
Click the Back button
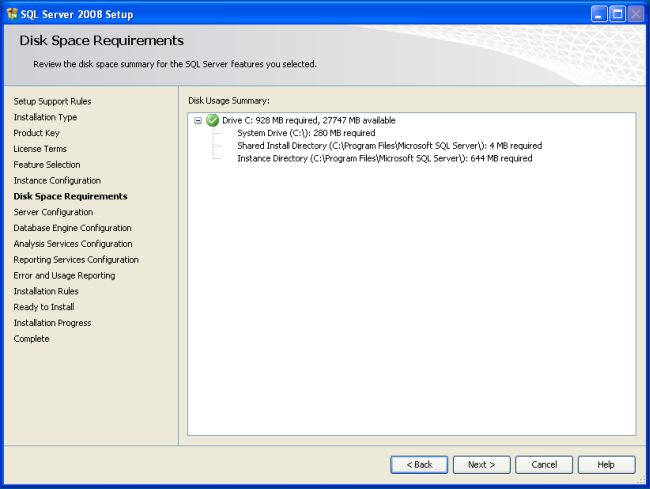(419, 465)
